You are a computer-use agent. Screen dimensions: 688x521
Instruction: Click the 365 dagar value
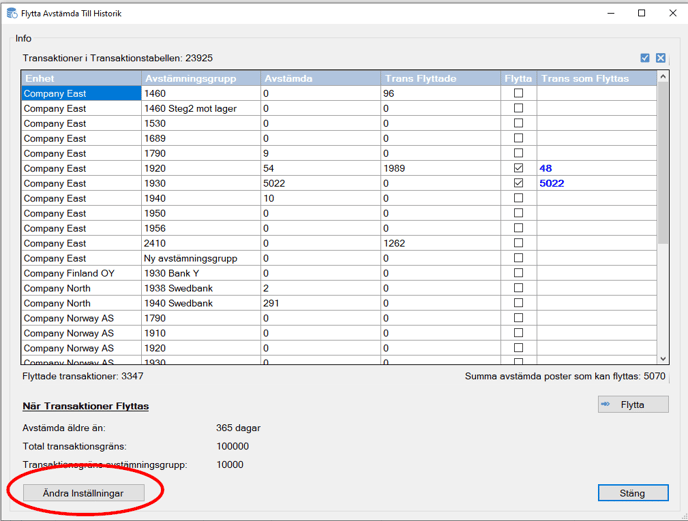(x=238, y=428)
